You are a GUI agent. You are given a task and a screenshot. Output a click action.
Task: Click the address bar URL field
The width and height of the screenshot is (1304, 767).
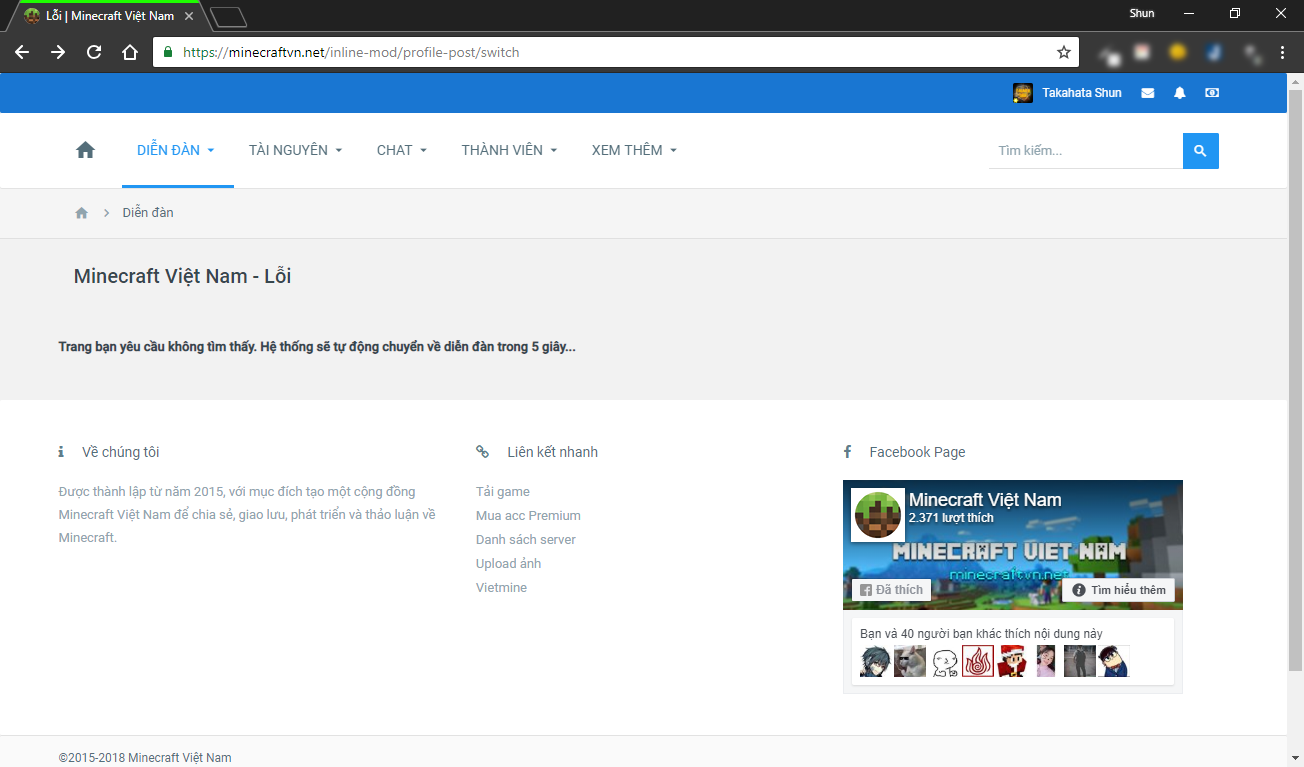[x=615, y=52]
